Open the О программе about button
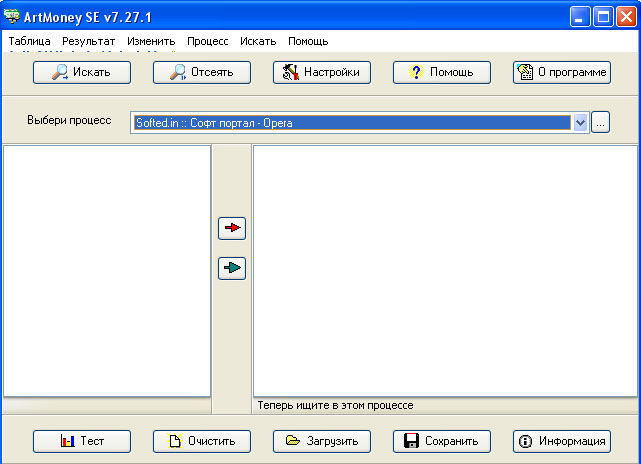The width and height of the screenshot is (641, 464). click(x=562, y=72)
